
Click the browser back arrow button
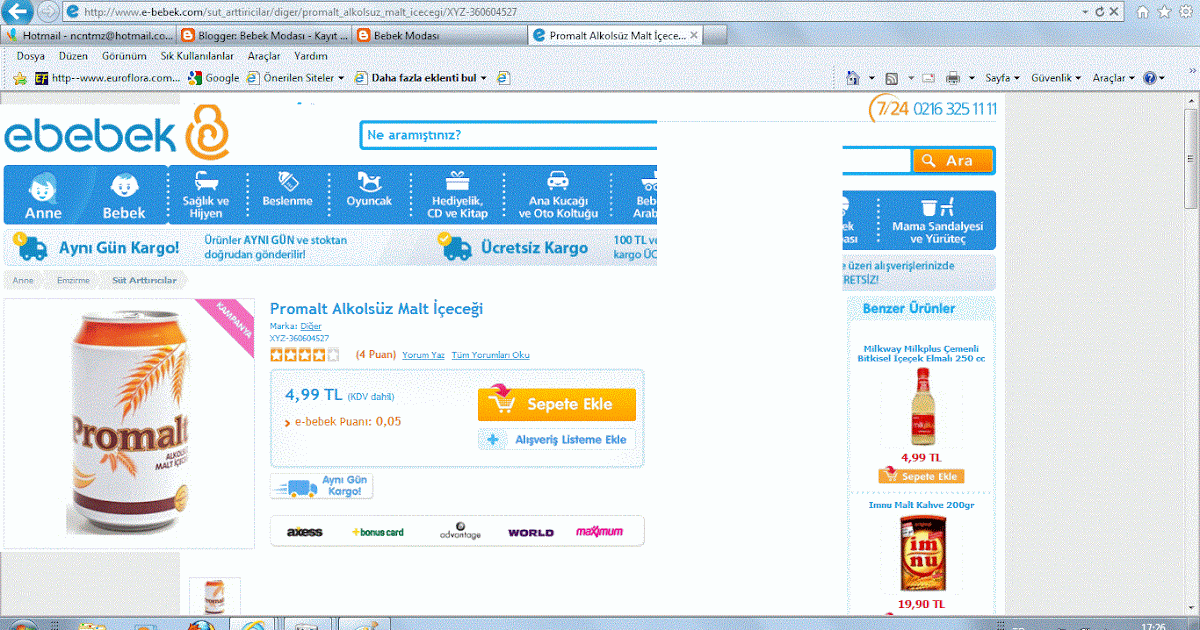point(18,12)
